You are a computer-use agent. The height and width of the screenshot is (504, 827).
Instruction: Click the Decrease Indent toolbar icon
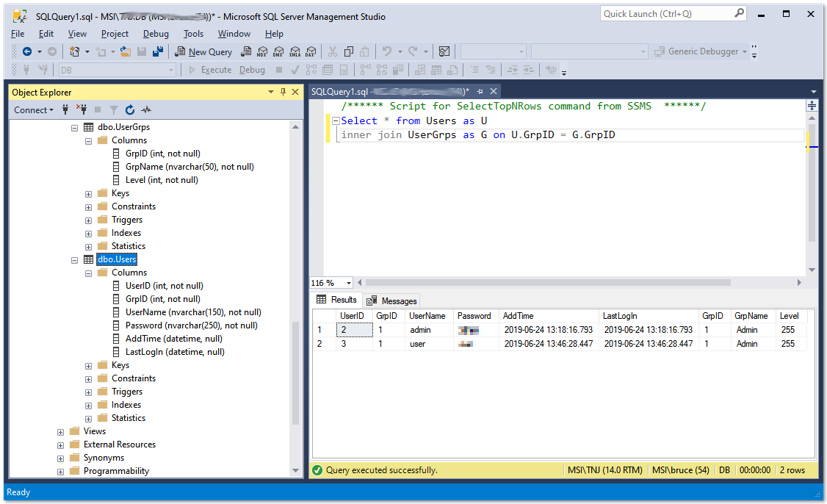pyautogui.click(x=512, y=70)
